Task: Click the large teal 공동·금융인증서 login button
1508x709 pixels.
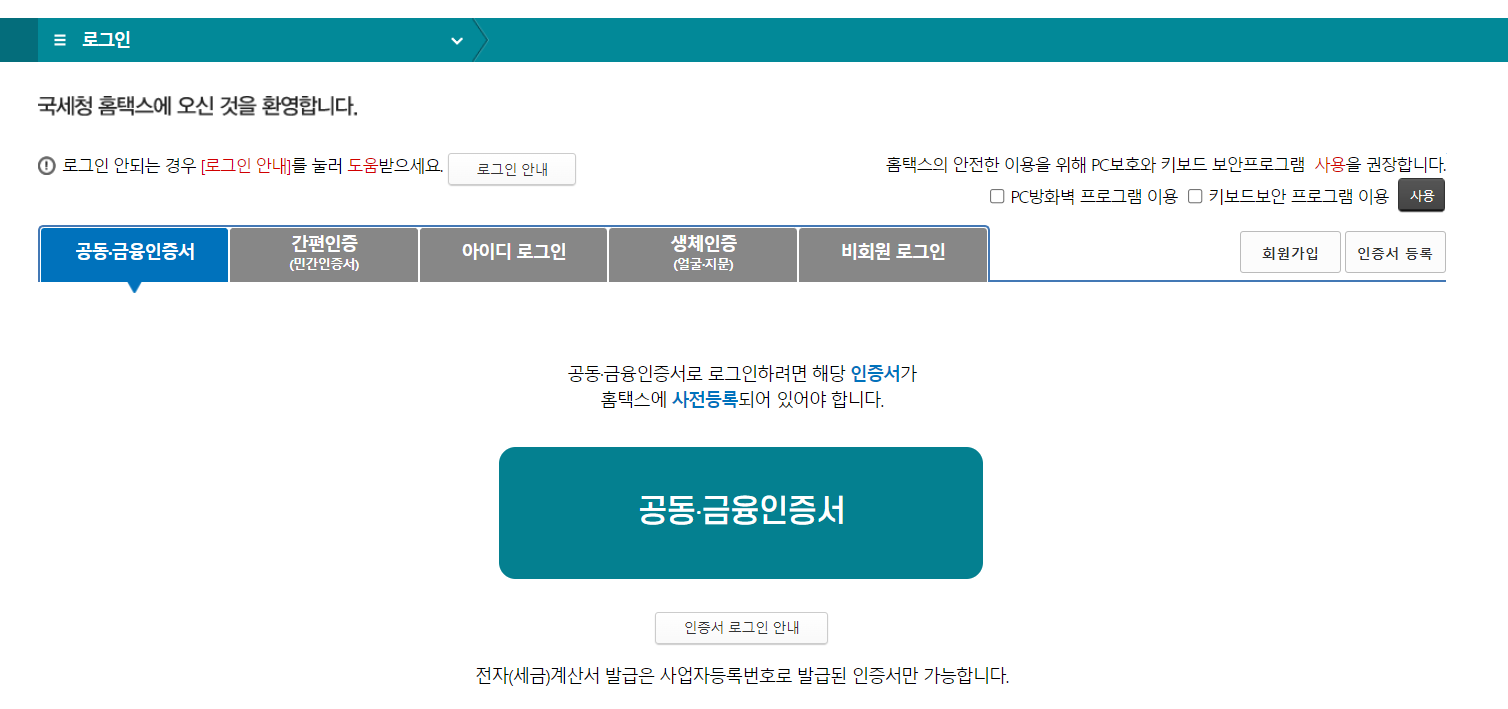Action: click(x=741, y=512)
